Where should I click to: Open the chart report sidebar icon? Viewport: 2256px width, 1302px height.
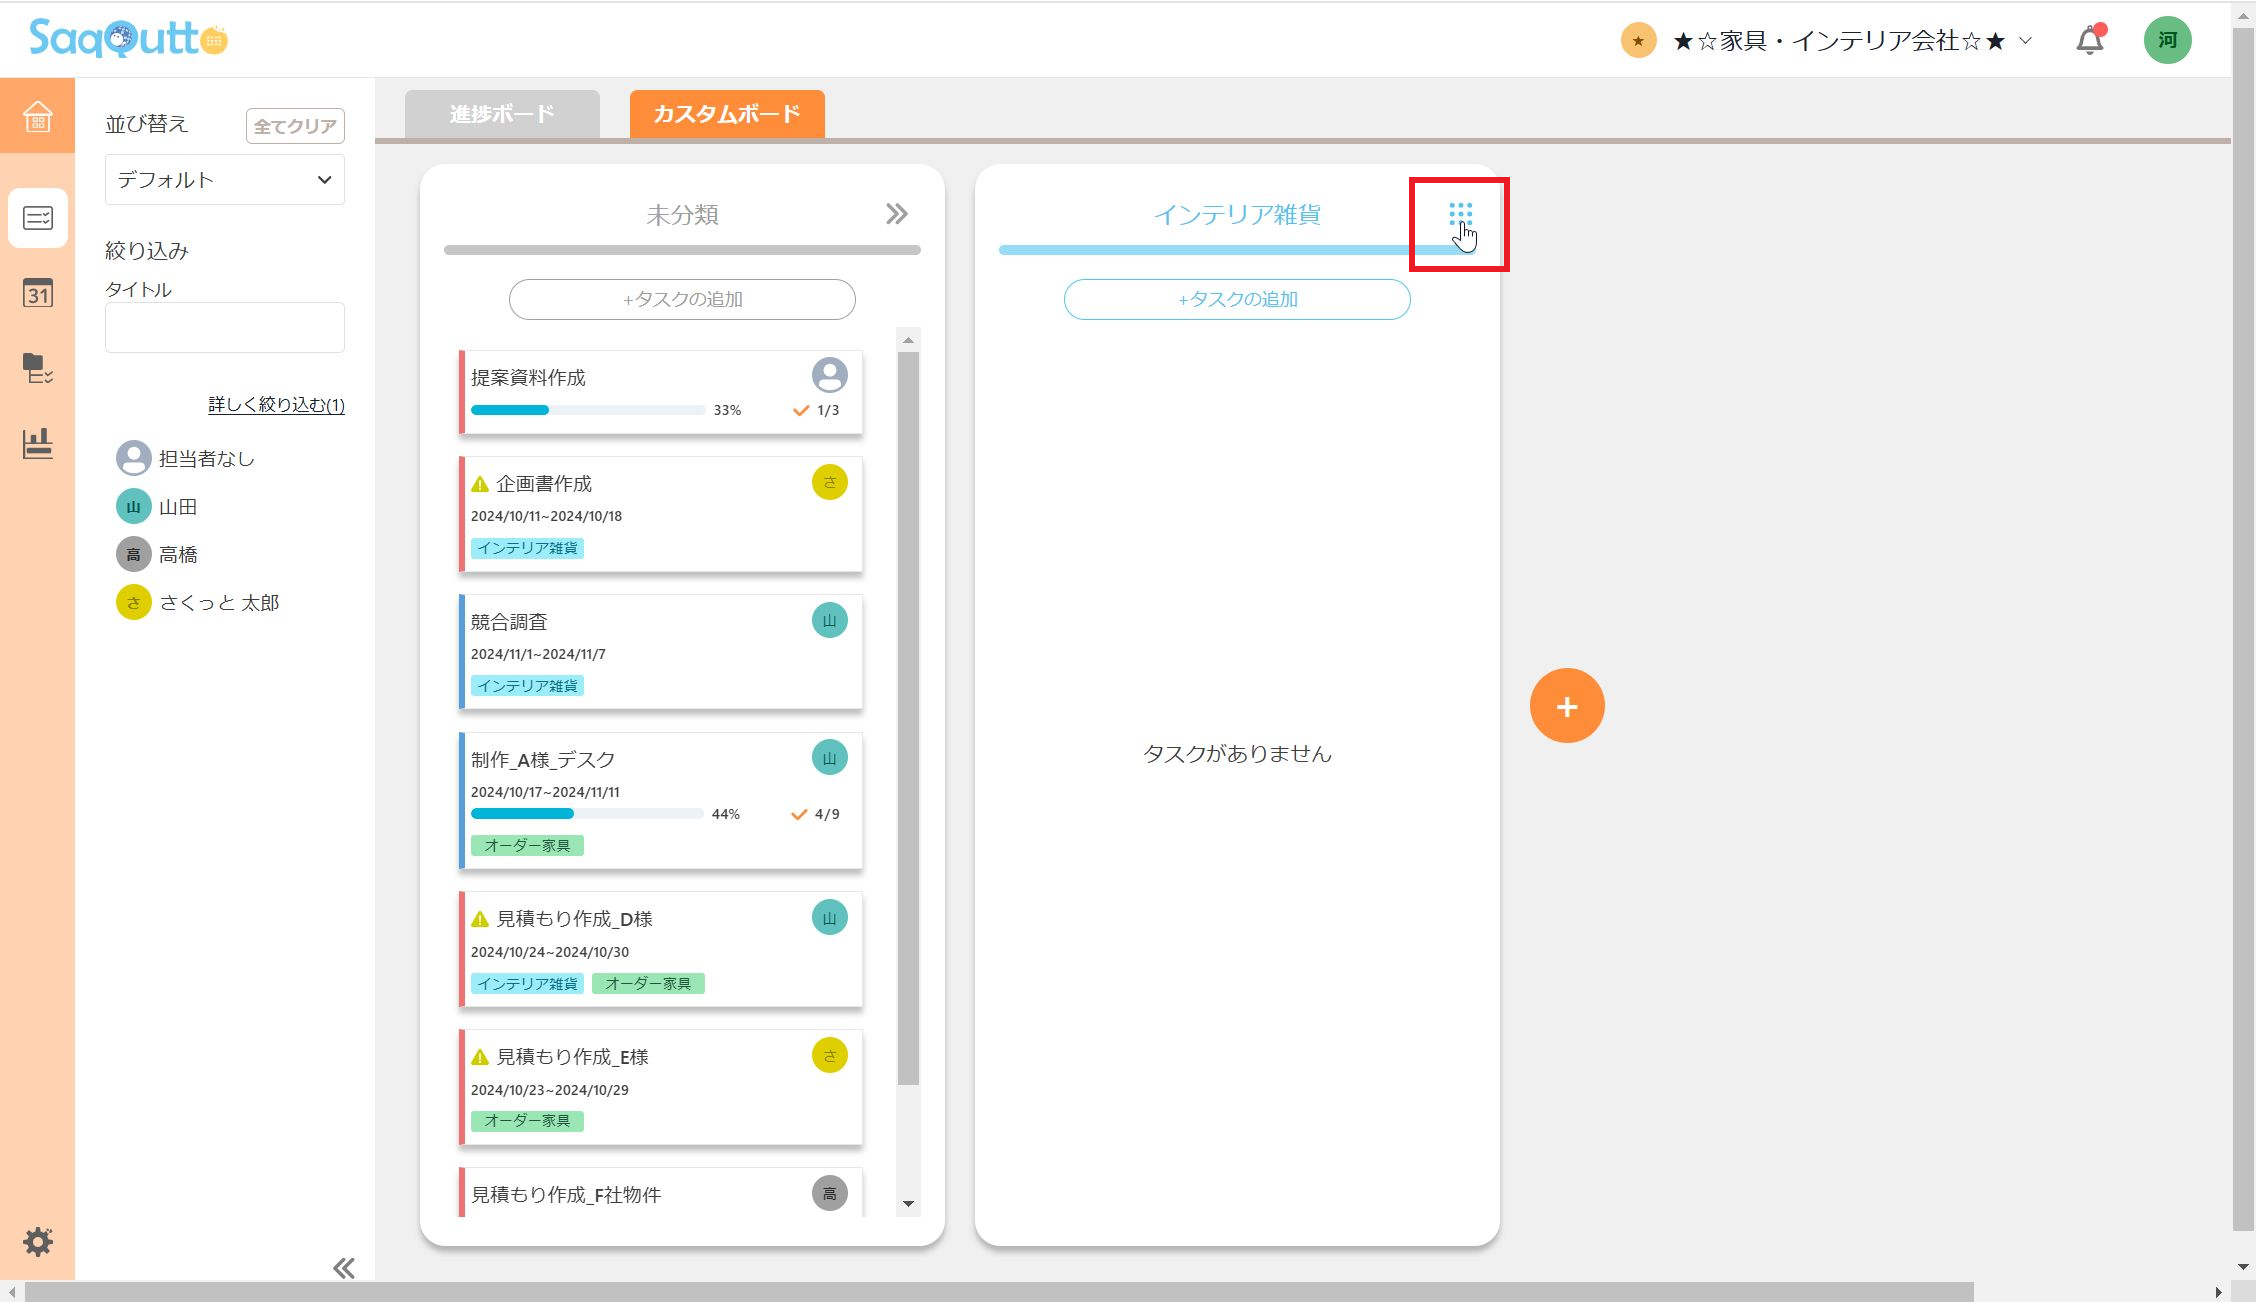click(x=37, y=444)
